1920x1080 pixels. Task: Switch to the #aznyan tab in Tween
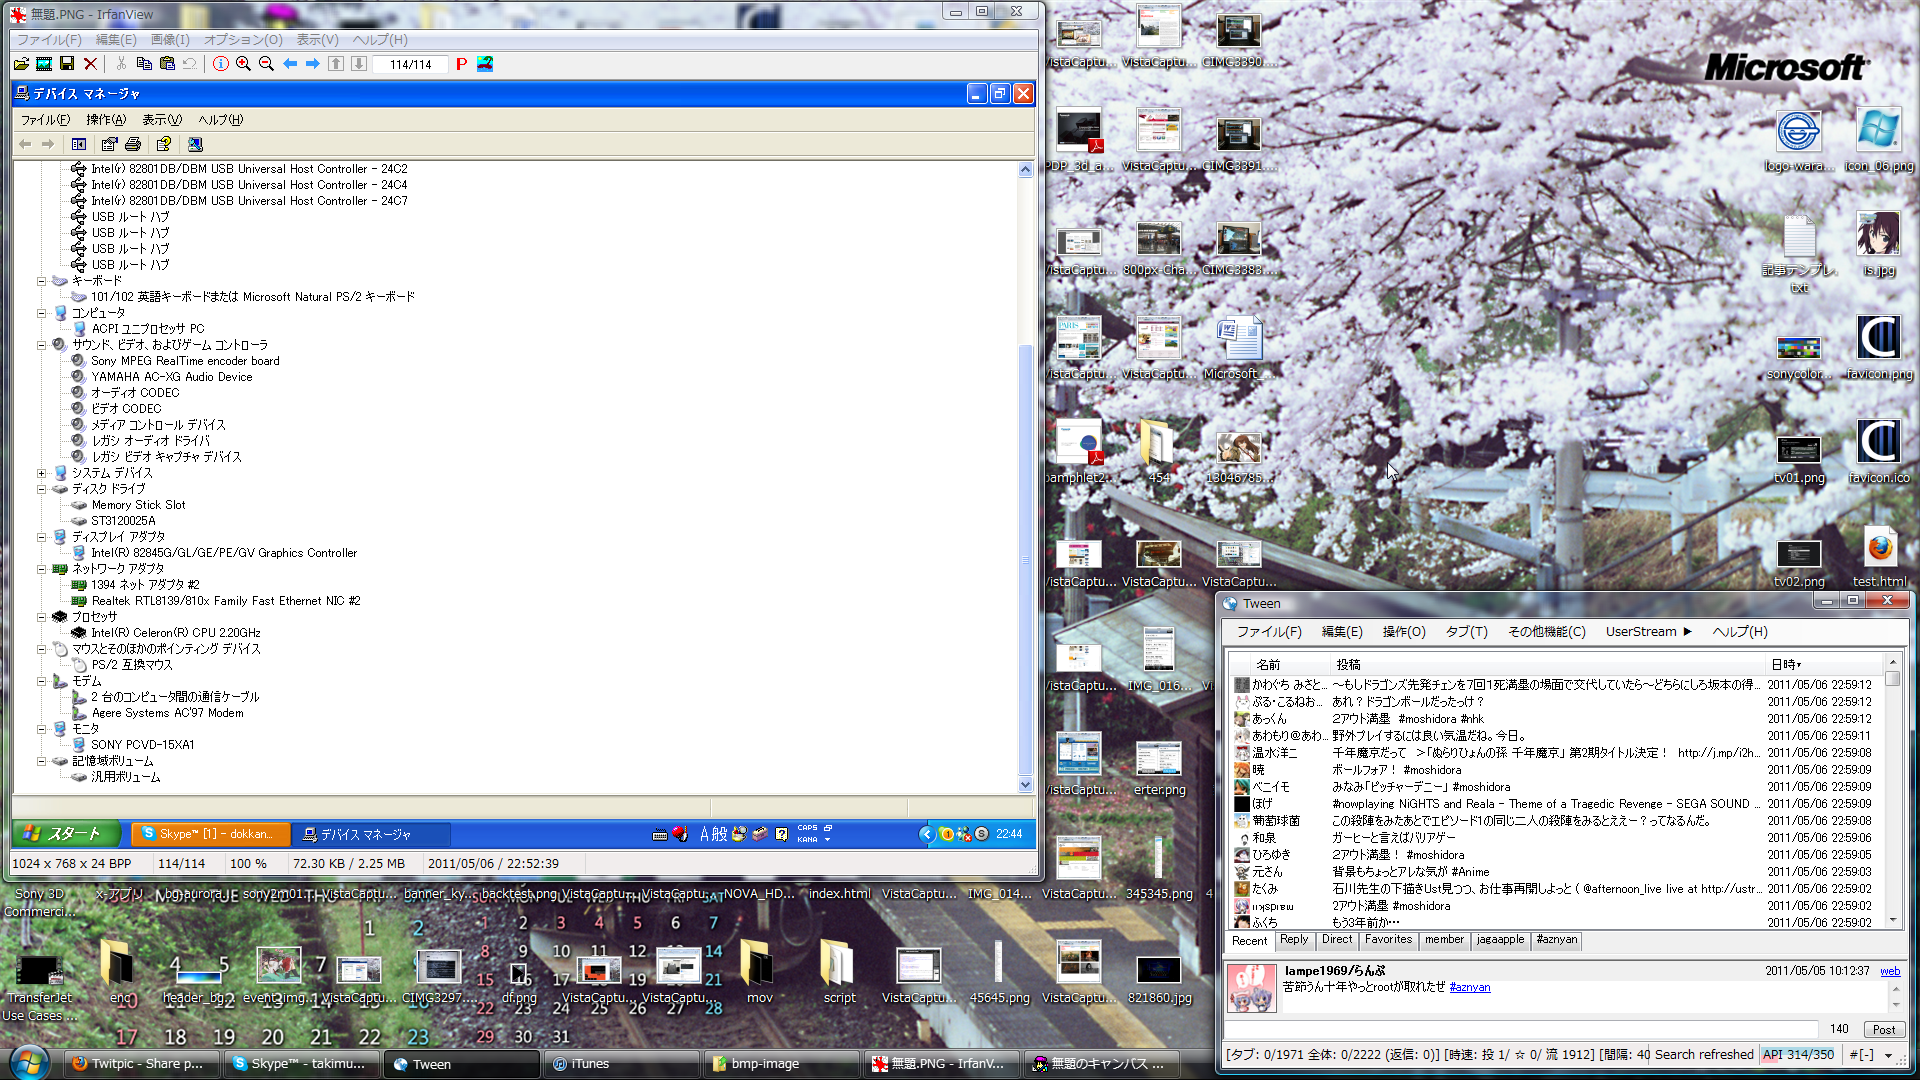point(1557,940)
